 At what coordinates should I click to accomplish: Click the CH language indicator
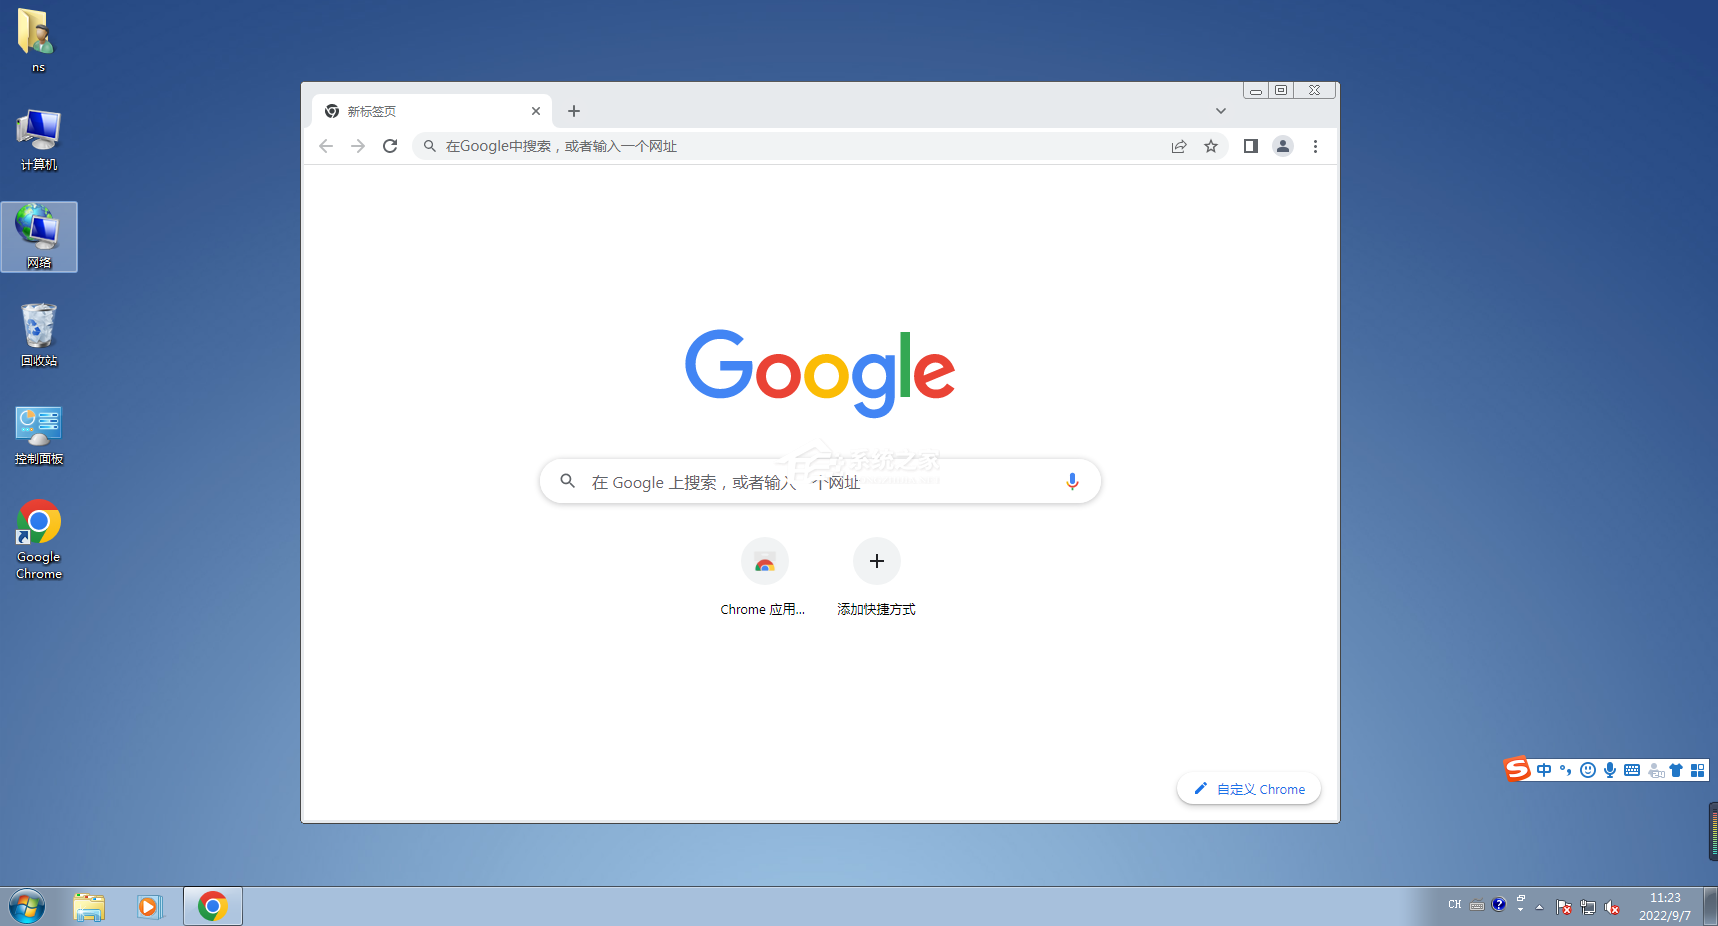(1455, 905)
